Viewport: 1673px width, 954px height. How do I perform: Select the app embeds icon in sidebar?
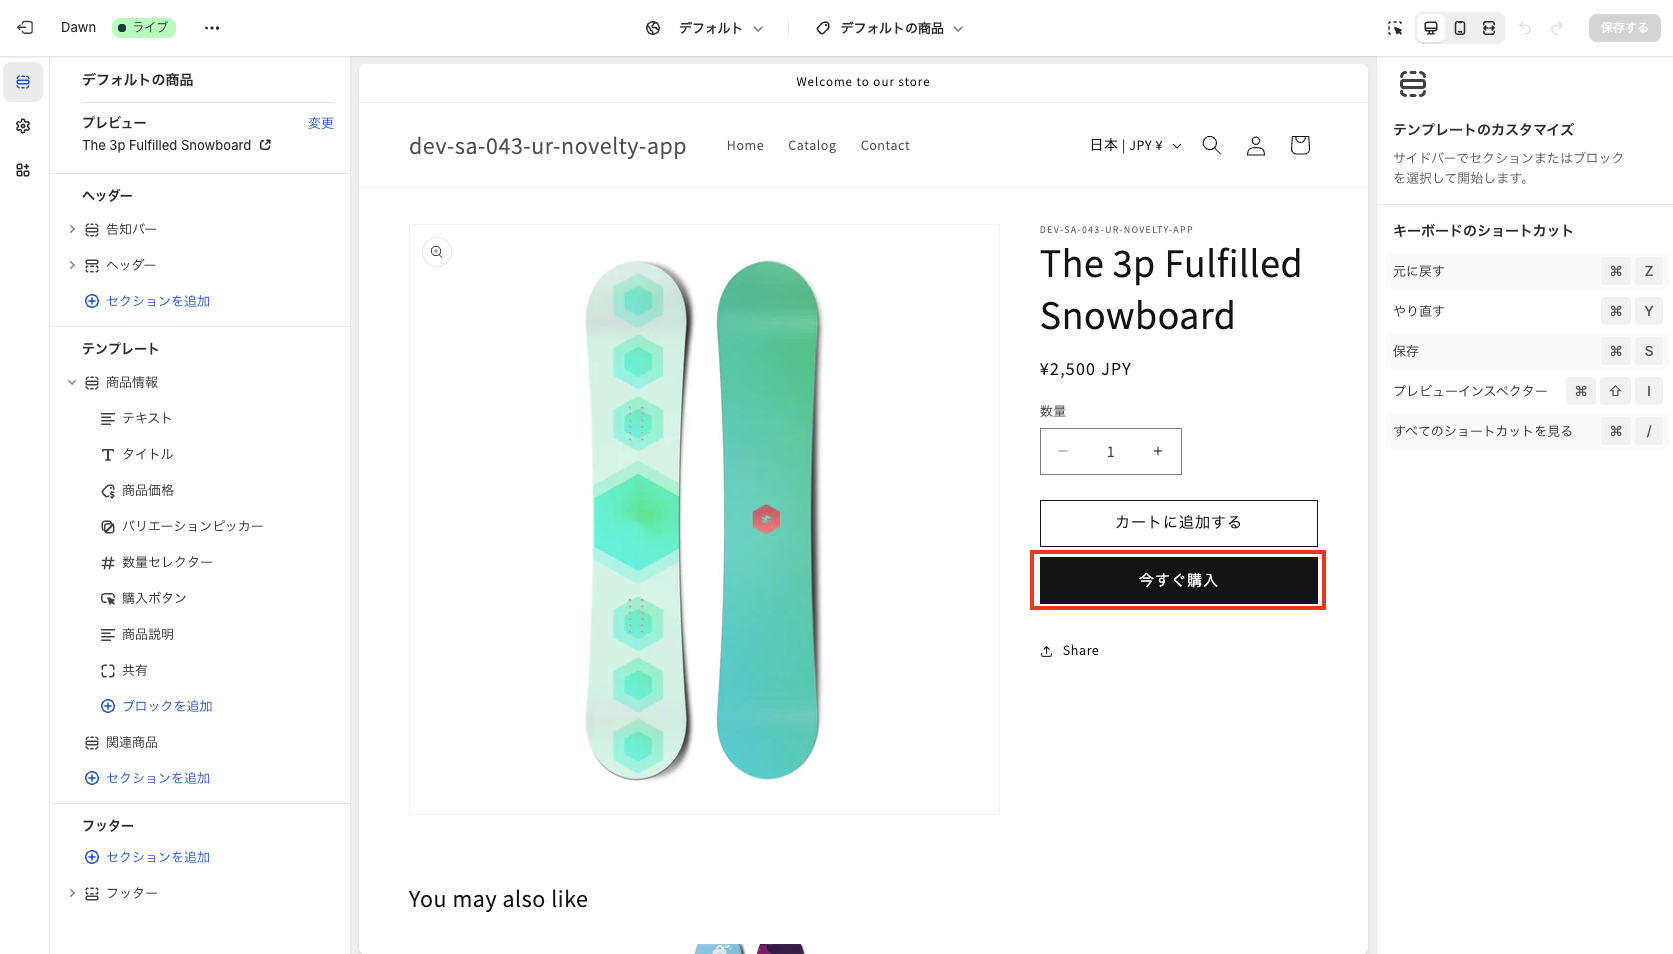(22, 170)
